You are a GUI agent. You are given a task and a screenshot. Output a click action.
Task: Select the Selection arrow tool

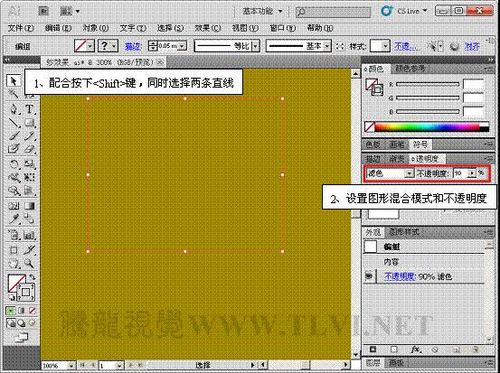pos(13,81)
